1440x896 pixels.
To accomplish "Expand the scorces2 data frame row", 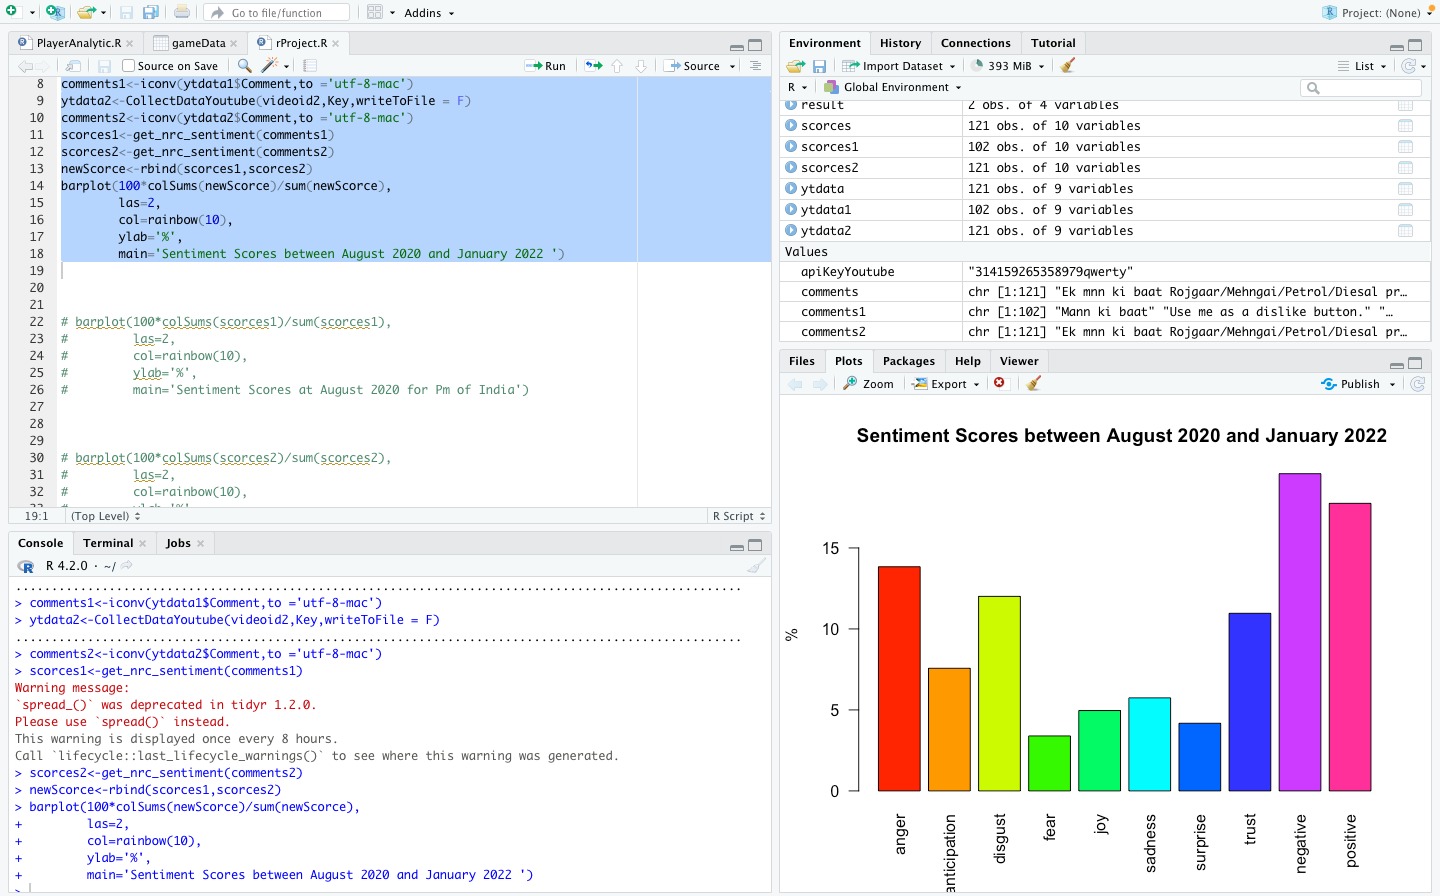I will point(791,168).
